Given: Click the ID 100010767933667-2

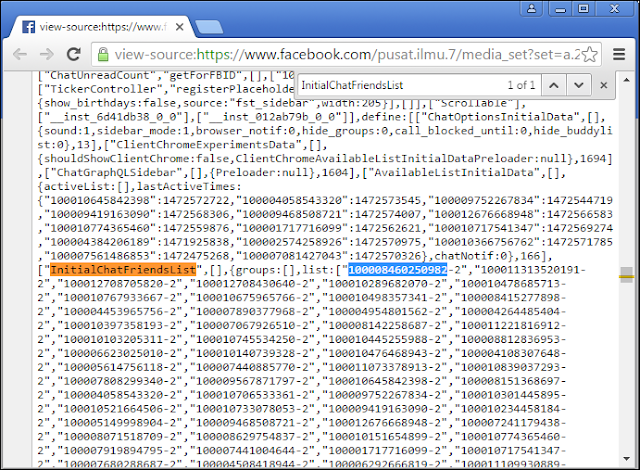Looking at the screenshot, I should (119, 297).
